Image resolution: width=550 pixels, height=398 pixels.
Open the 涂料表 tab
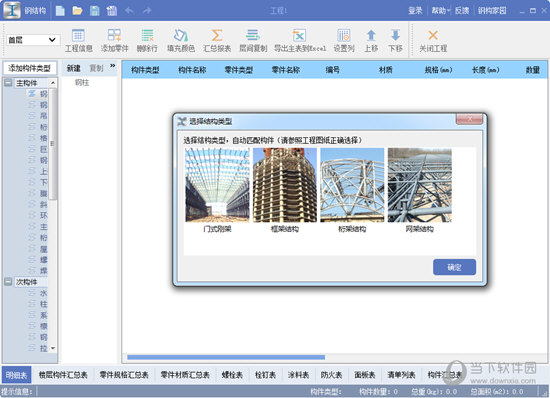[x=299, y=375]
